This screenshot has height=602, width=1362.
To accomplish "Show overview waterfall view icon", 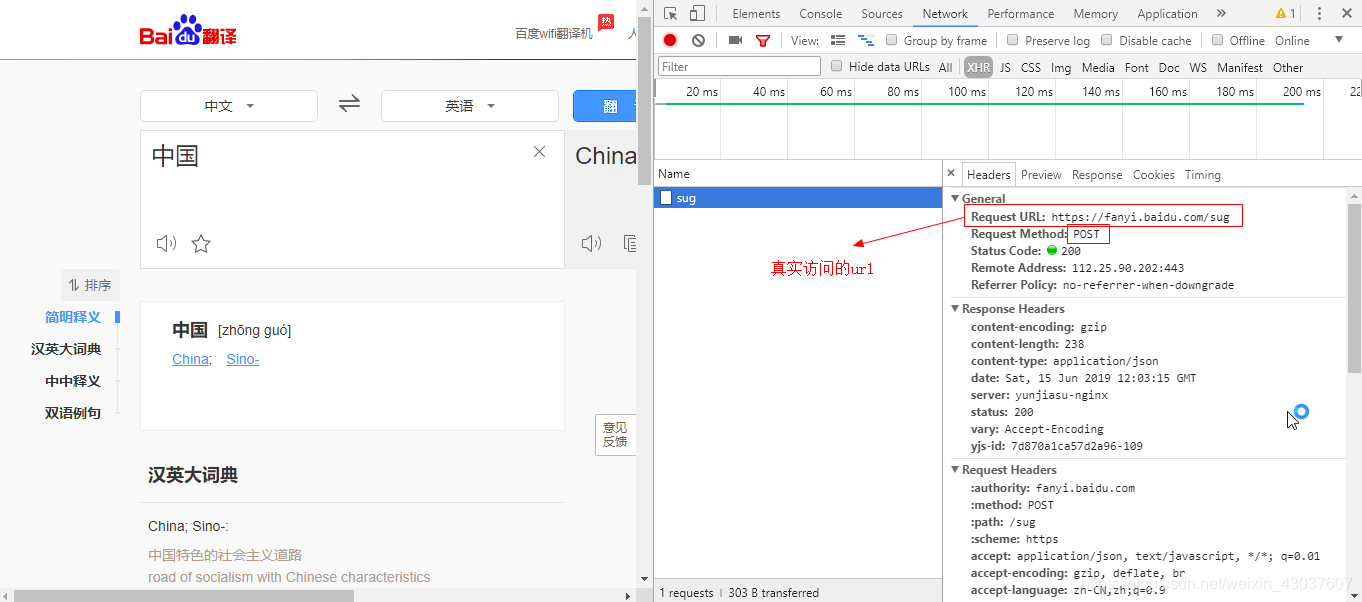I will [866, 40].
